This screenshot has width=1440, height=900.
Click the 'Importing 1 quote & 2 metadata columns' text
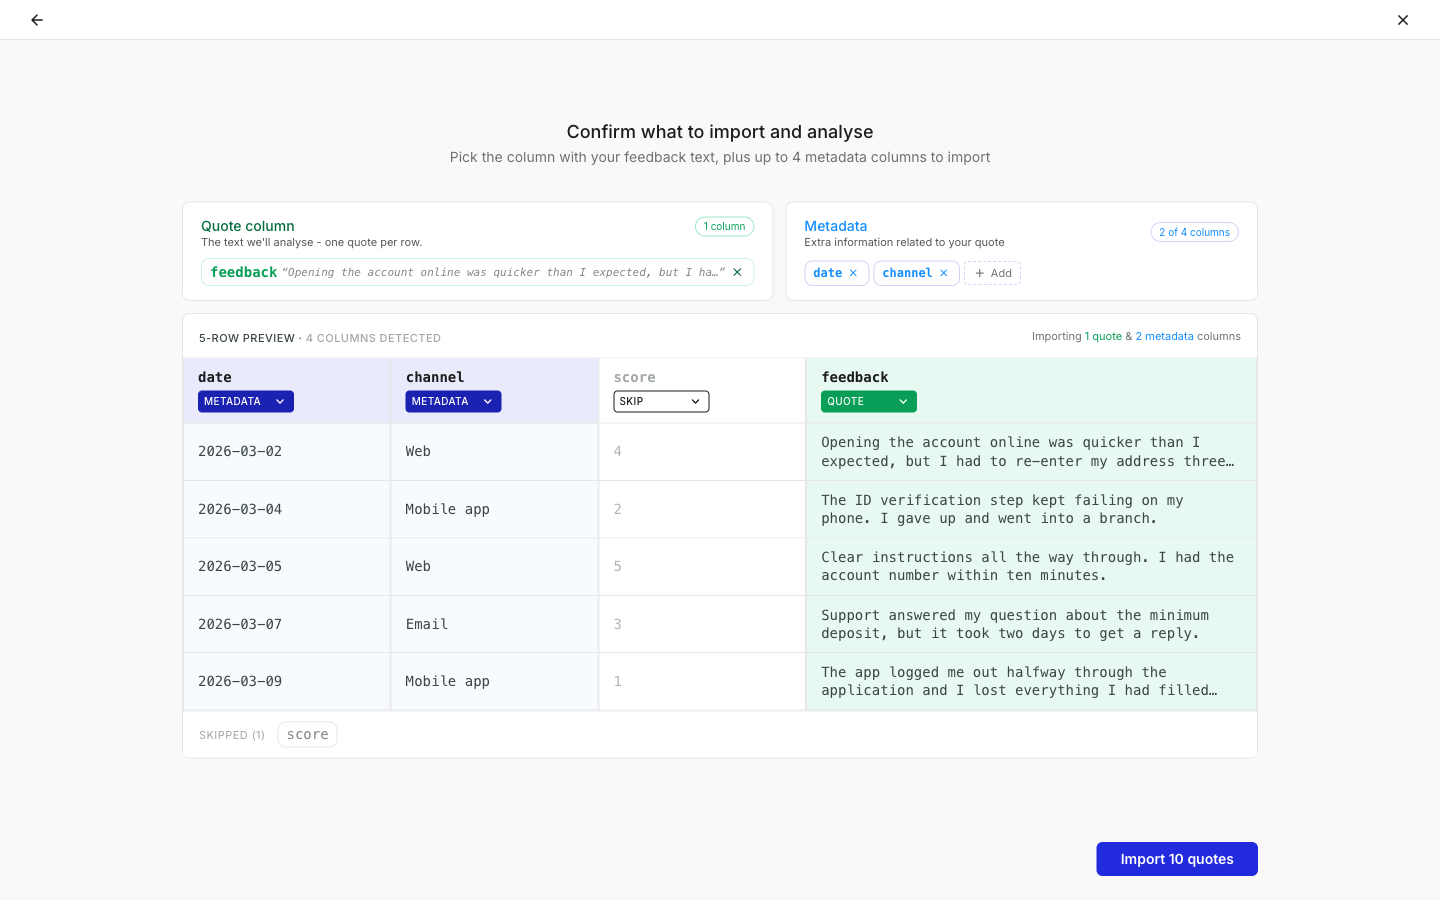click(x=1136, y=336)
